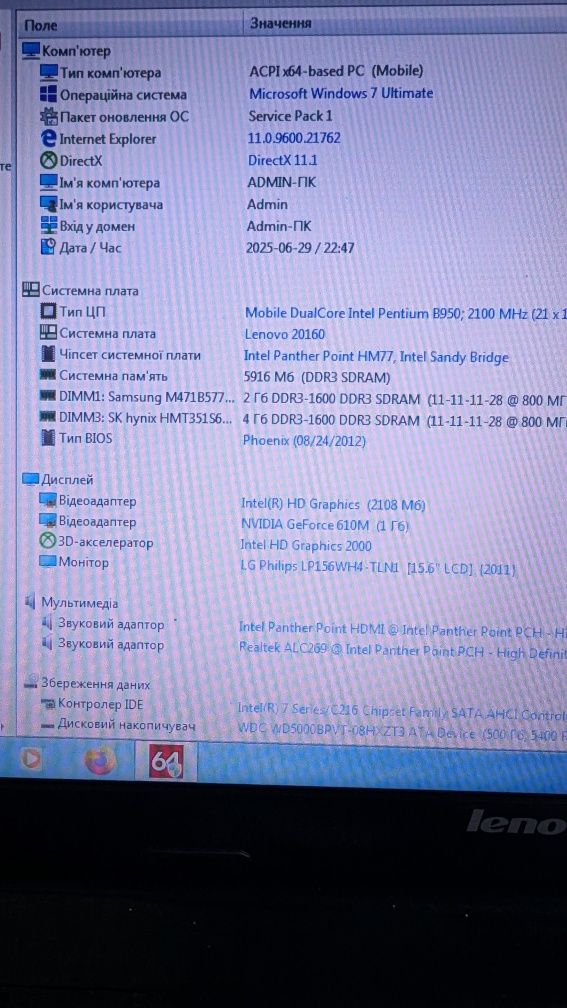Click the DIMM3 SK hynix memory icon
Image resolution: width=567 pixels, height=1008 pixels.
48,418
